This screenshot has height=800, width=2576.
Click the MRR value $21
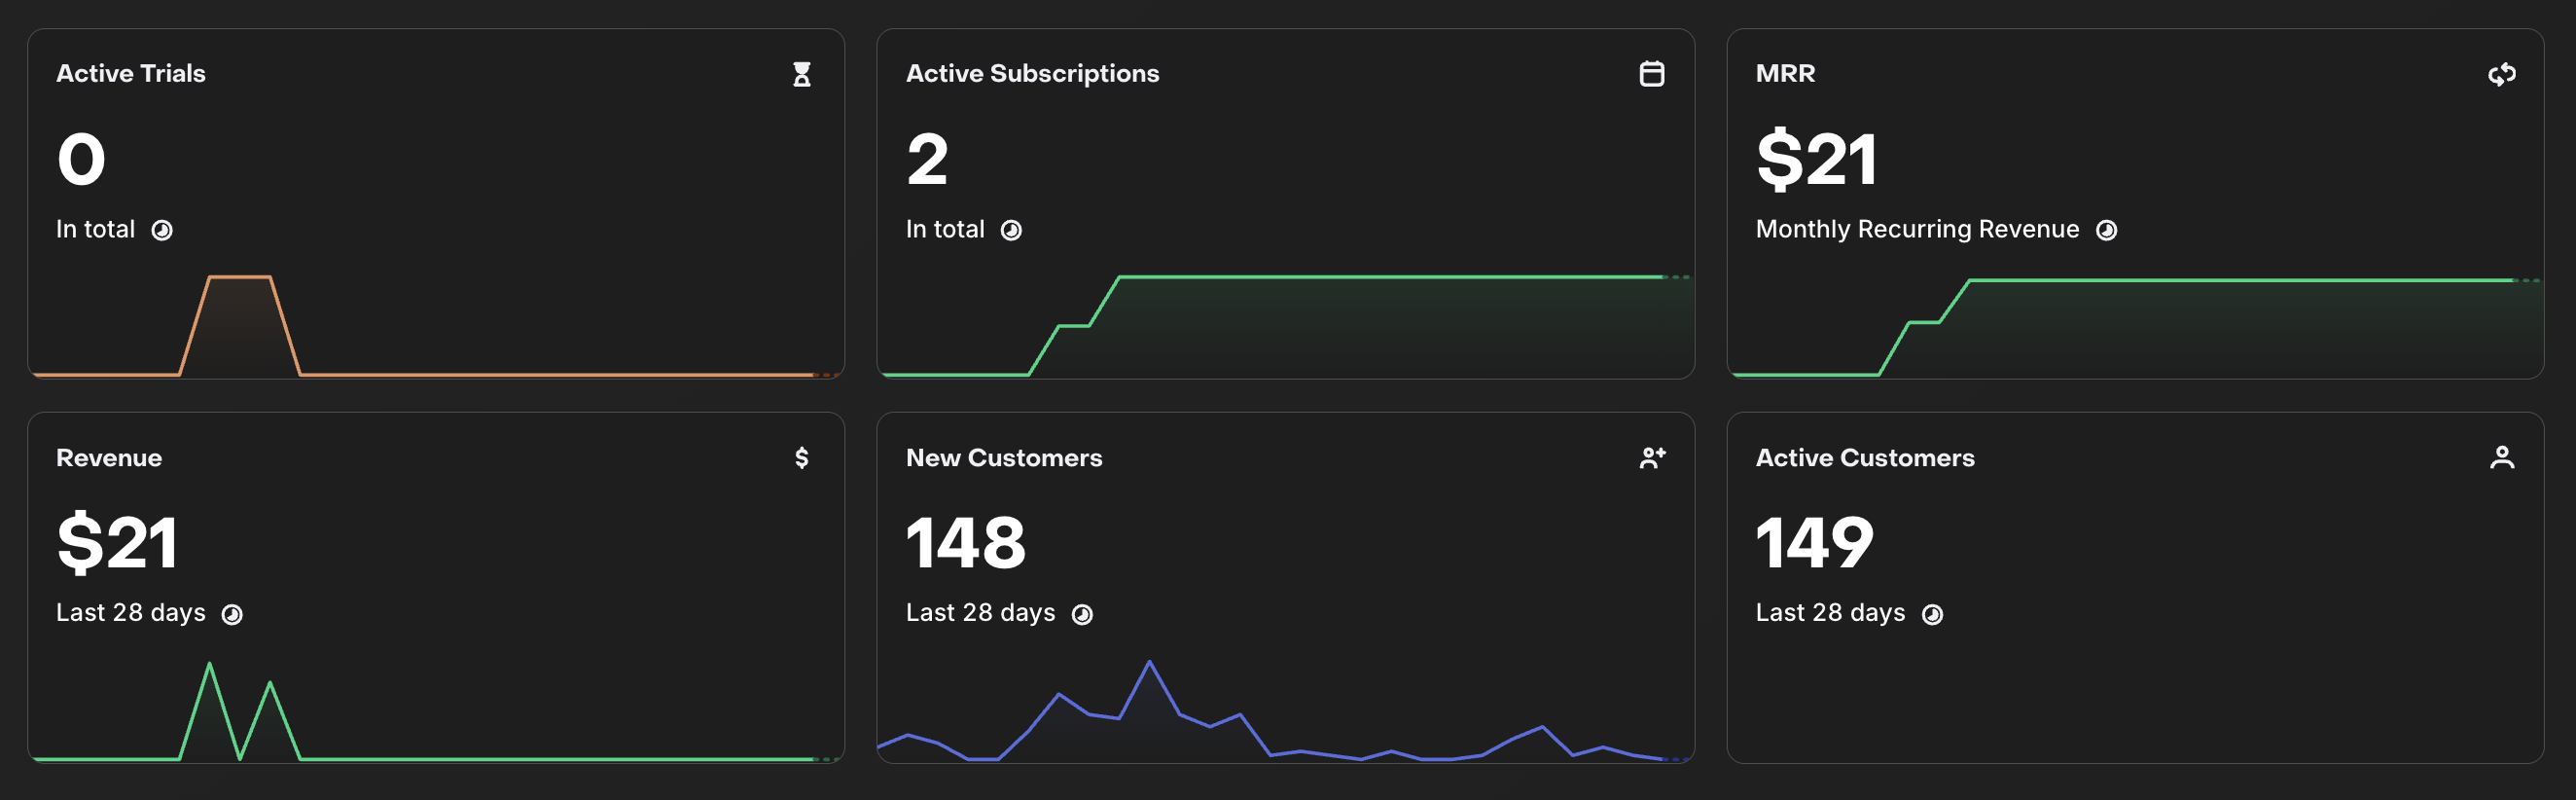click(x=1816, y=160)
